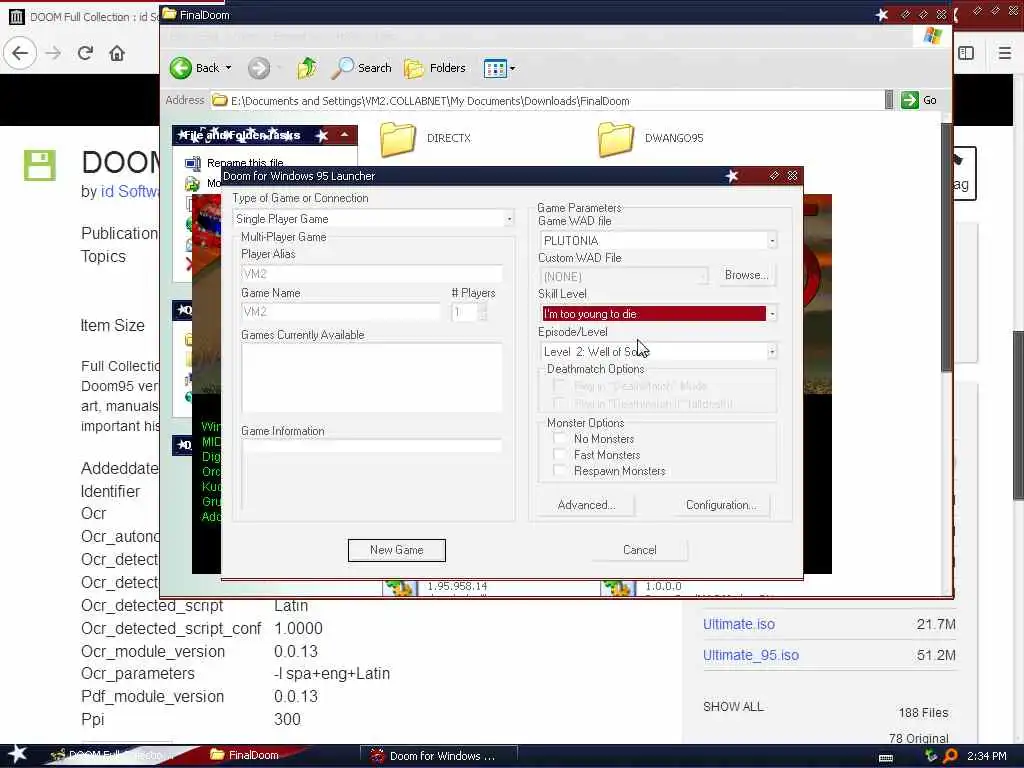The height and width of the screenshot is (768, 1024).
Task: Click the Back arrow icon in FinalDoom explorer
Action: click(181, 68)
